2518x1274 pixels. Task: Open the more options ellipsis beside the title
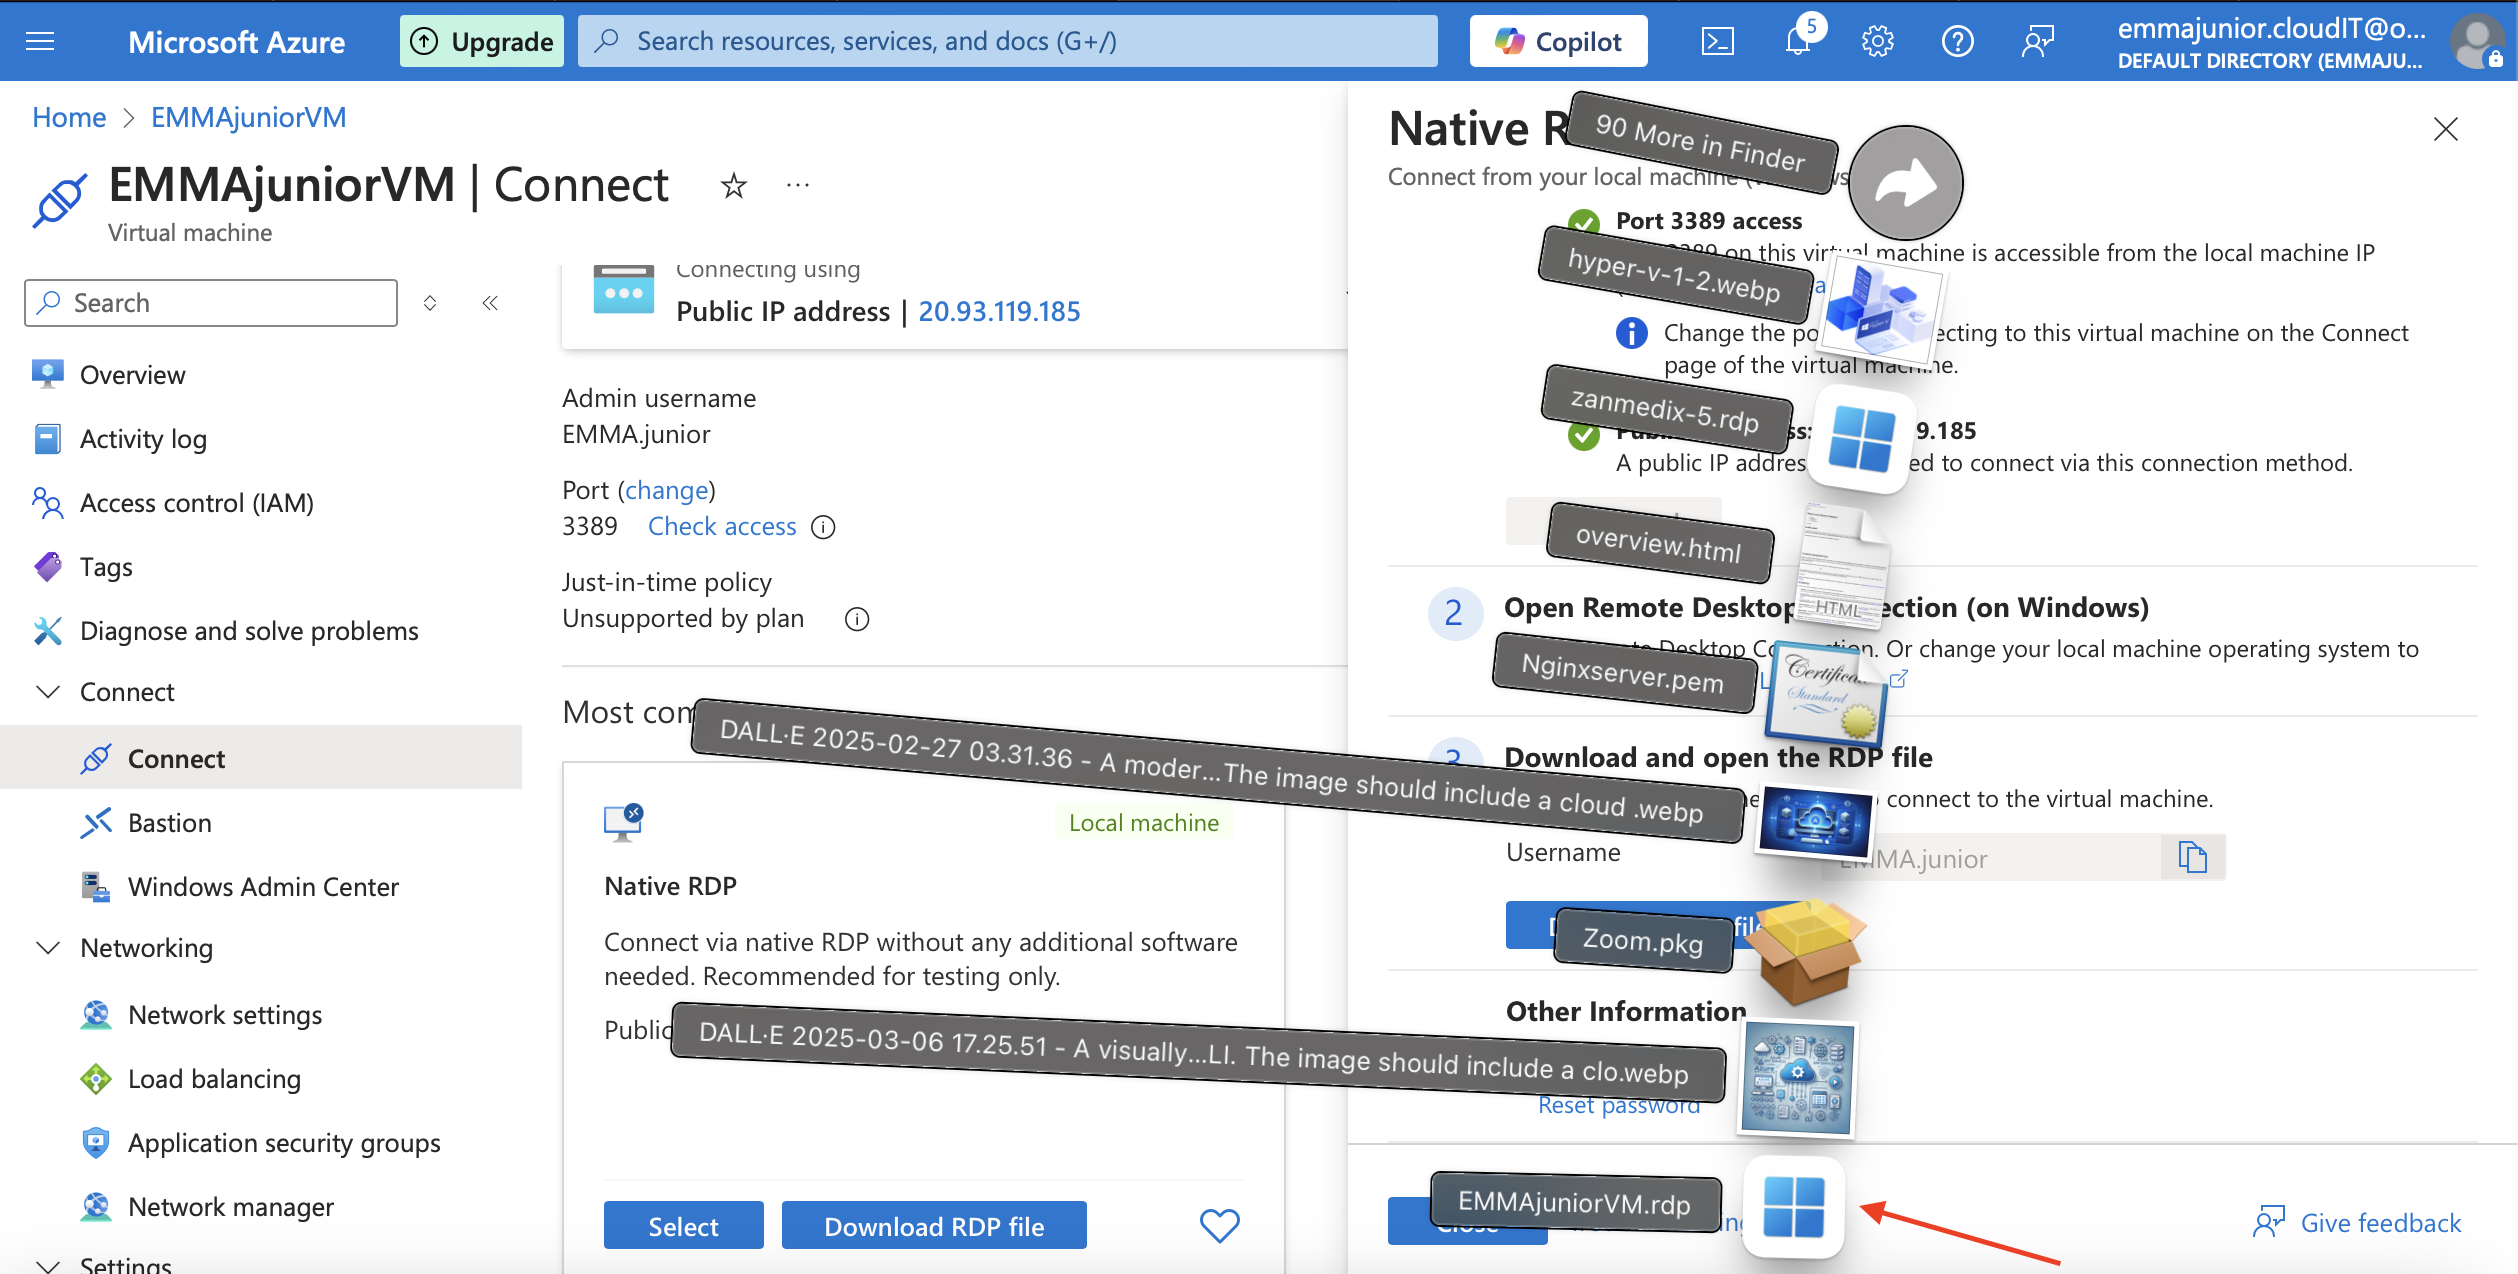coord(798,185)
